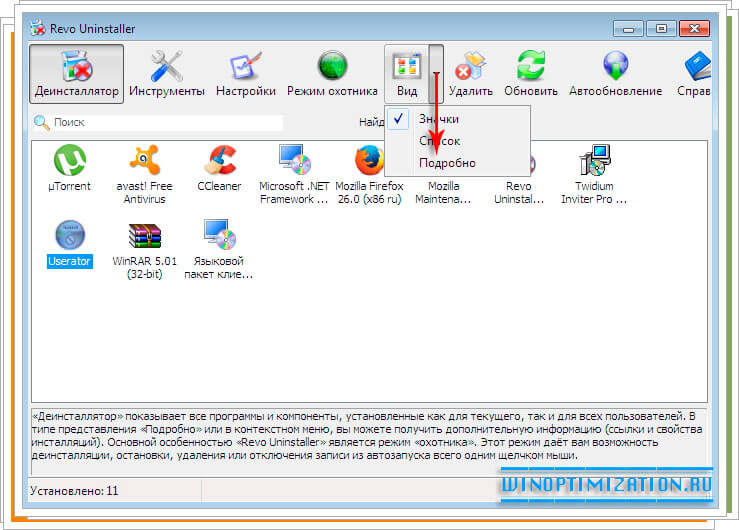This screenshot has height=530, width=739.
Task: Switch view to Подробно
Action: pyautogui.click(x=447, y=163)
